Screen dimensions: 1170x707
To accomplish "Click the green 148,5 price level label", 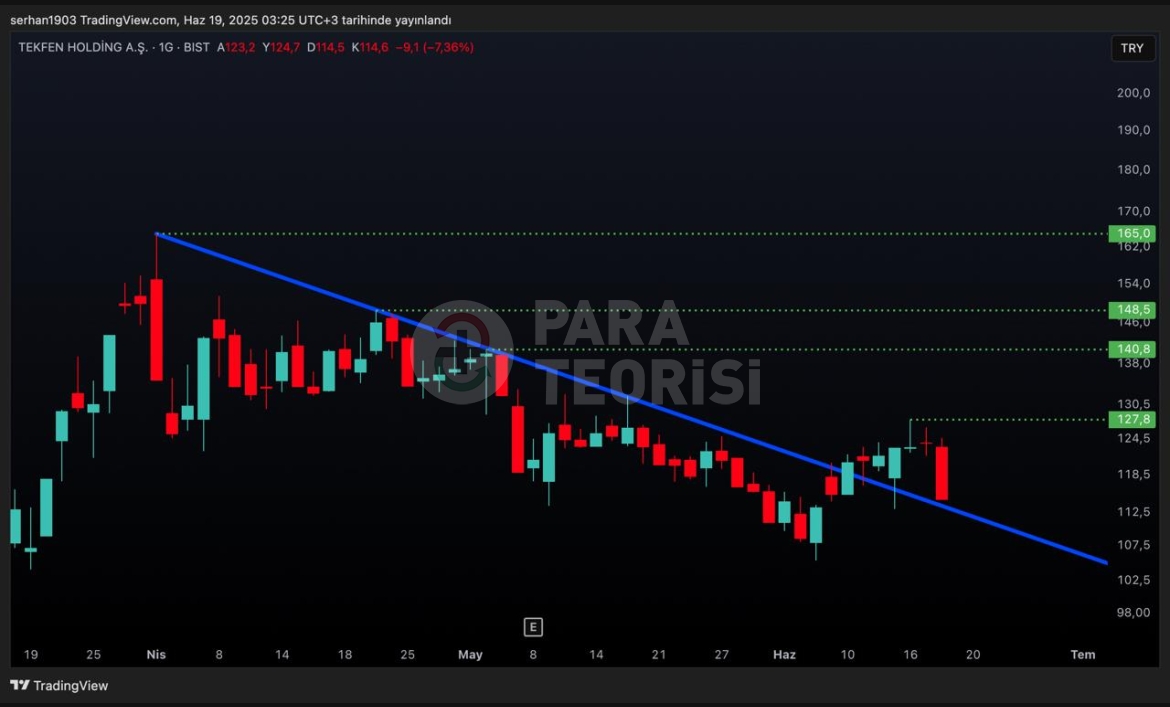I will pos(1132,309).
